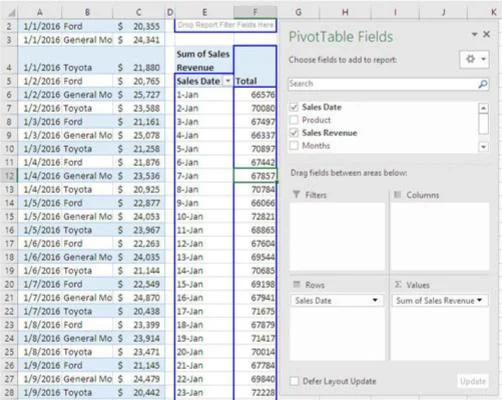
Task: Expand the Sum of Sales Revenue dropdown
Action: [479, 300]
